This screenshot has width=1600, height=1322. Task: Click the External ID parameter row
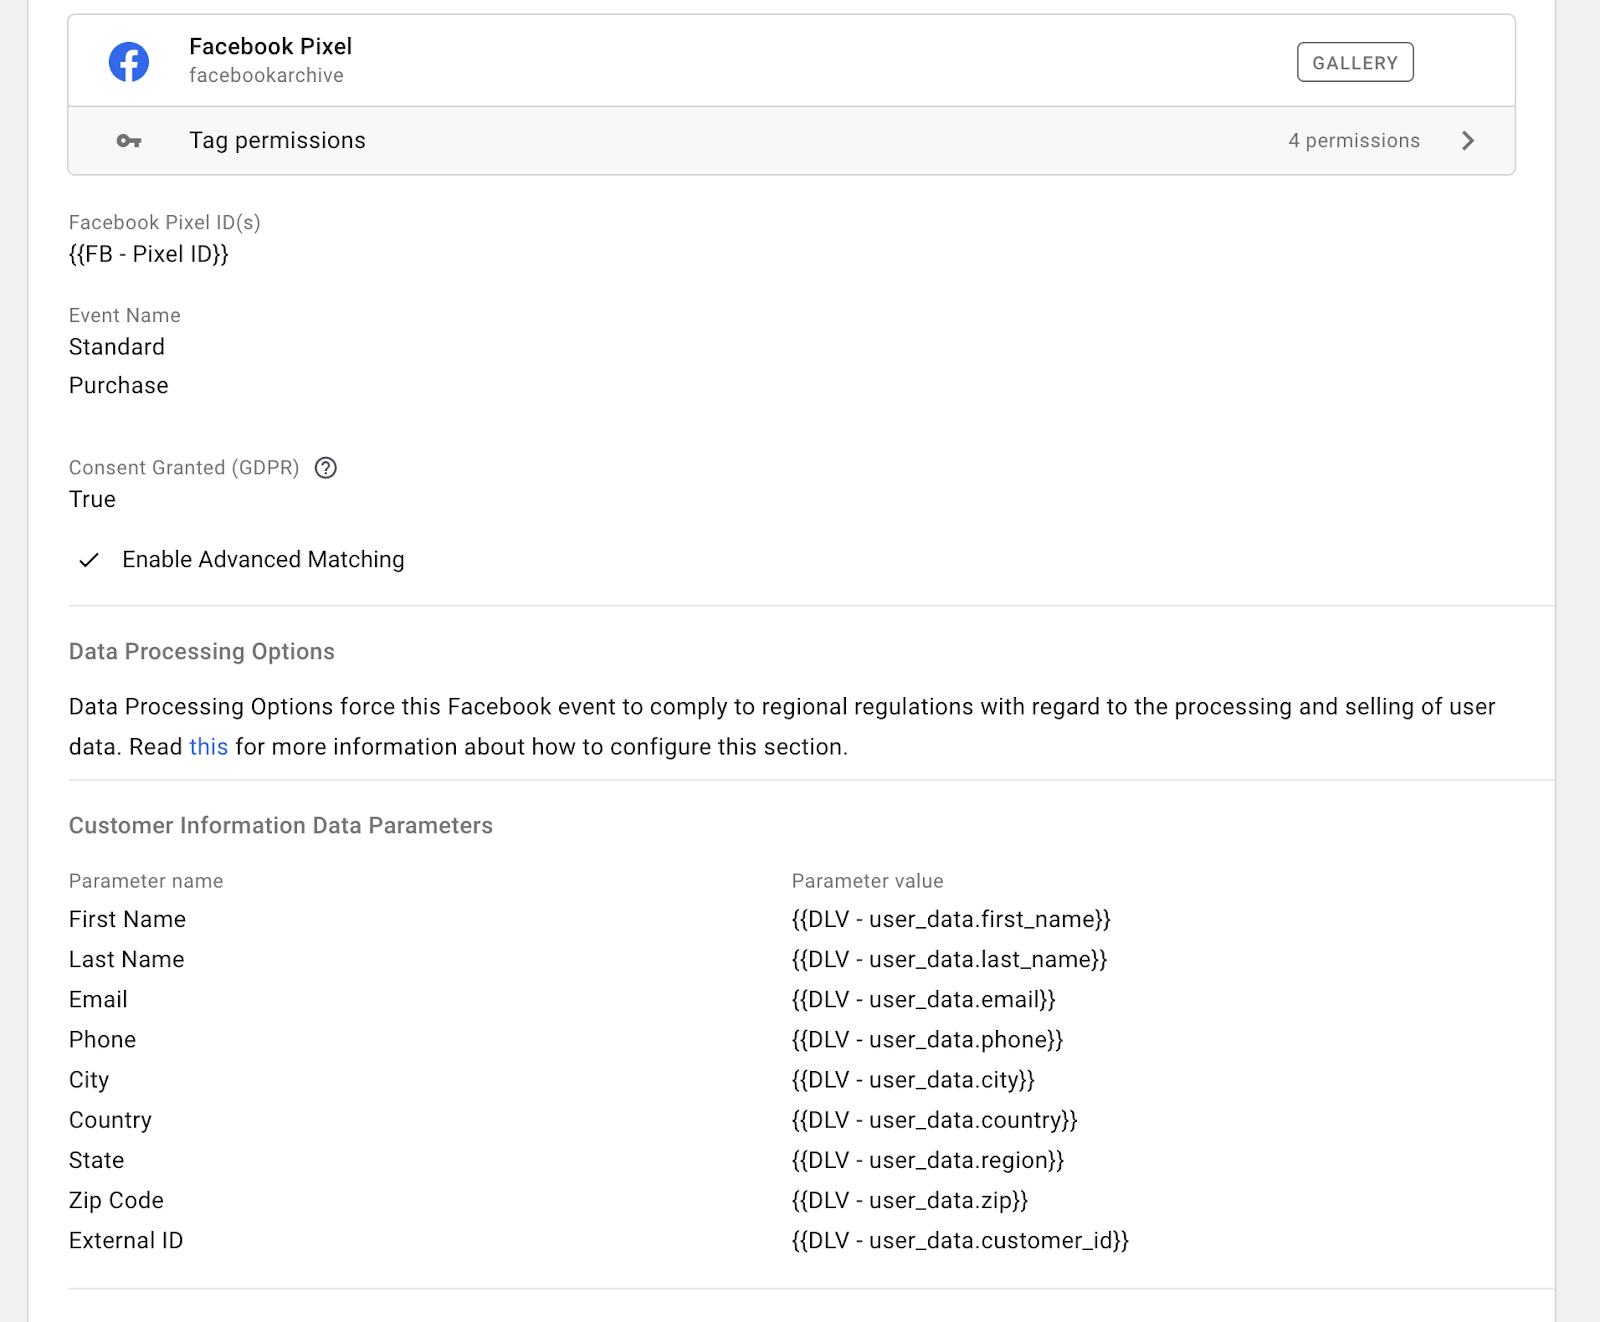click(x=125, y=1240)
